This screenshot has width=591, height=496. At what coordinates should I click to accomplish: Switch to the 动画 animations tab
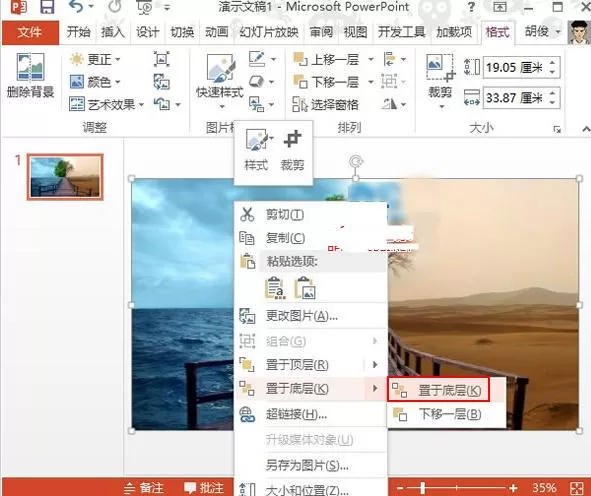(217, 32)
